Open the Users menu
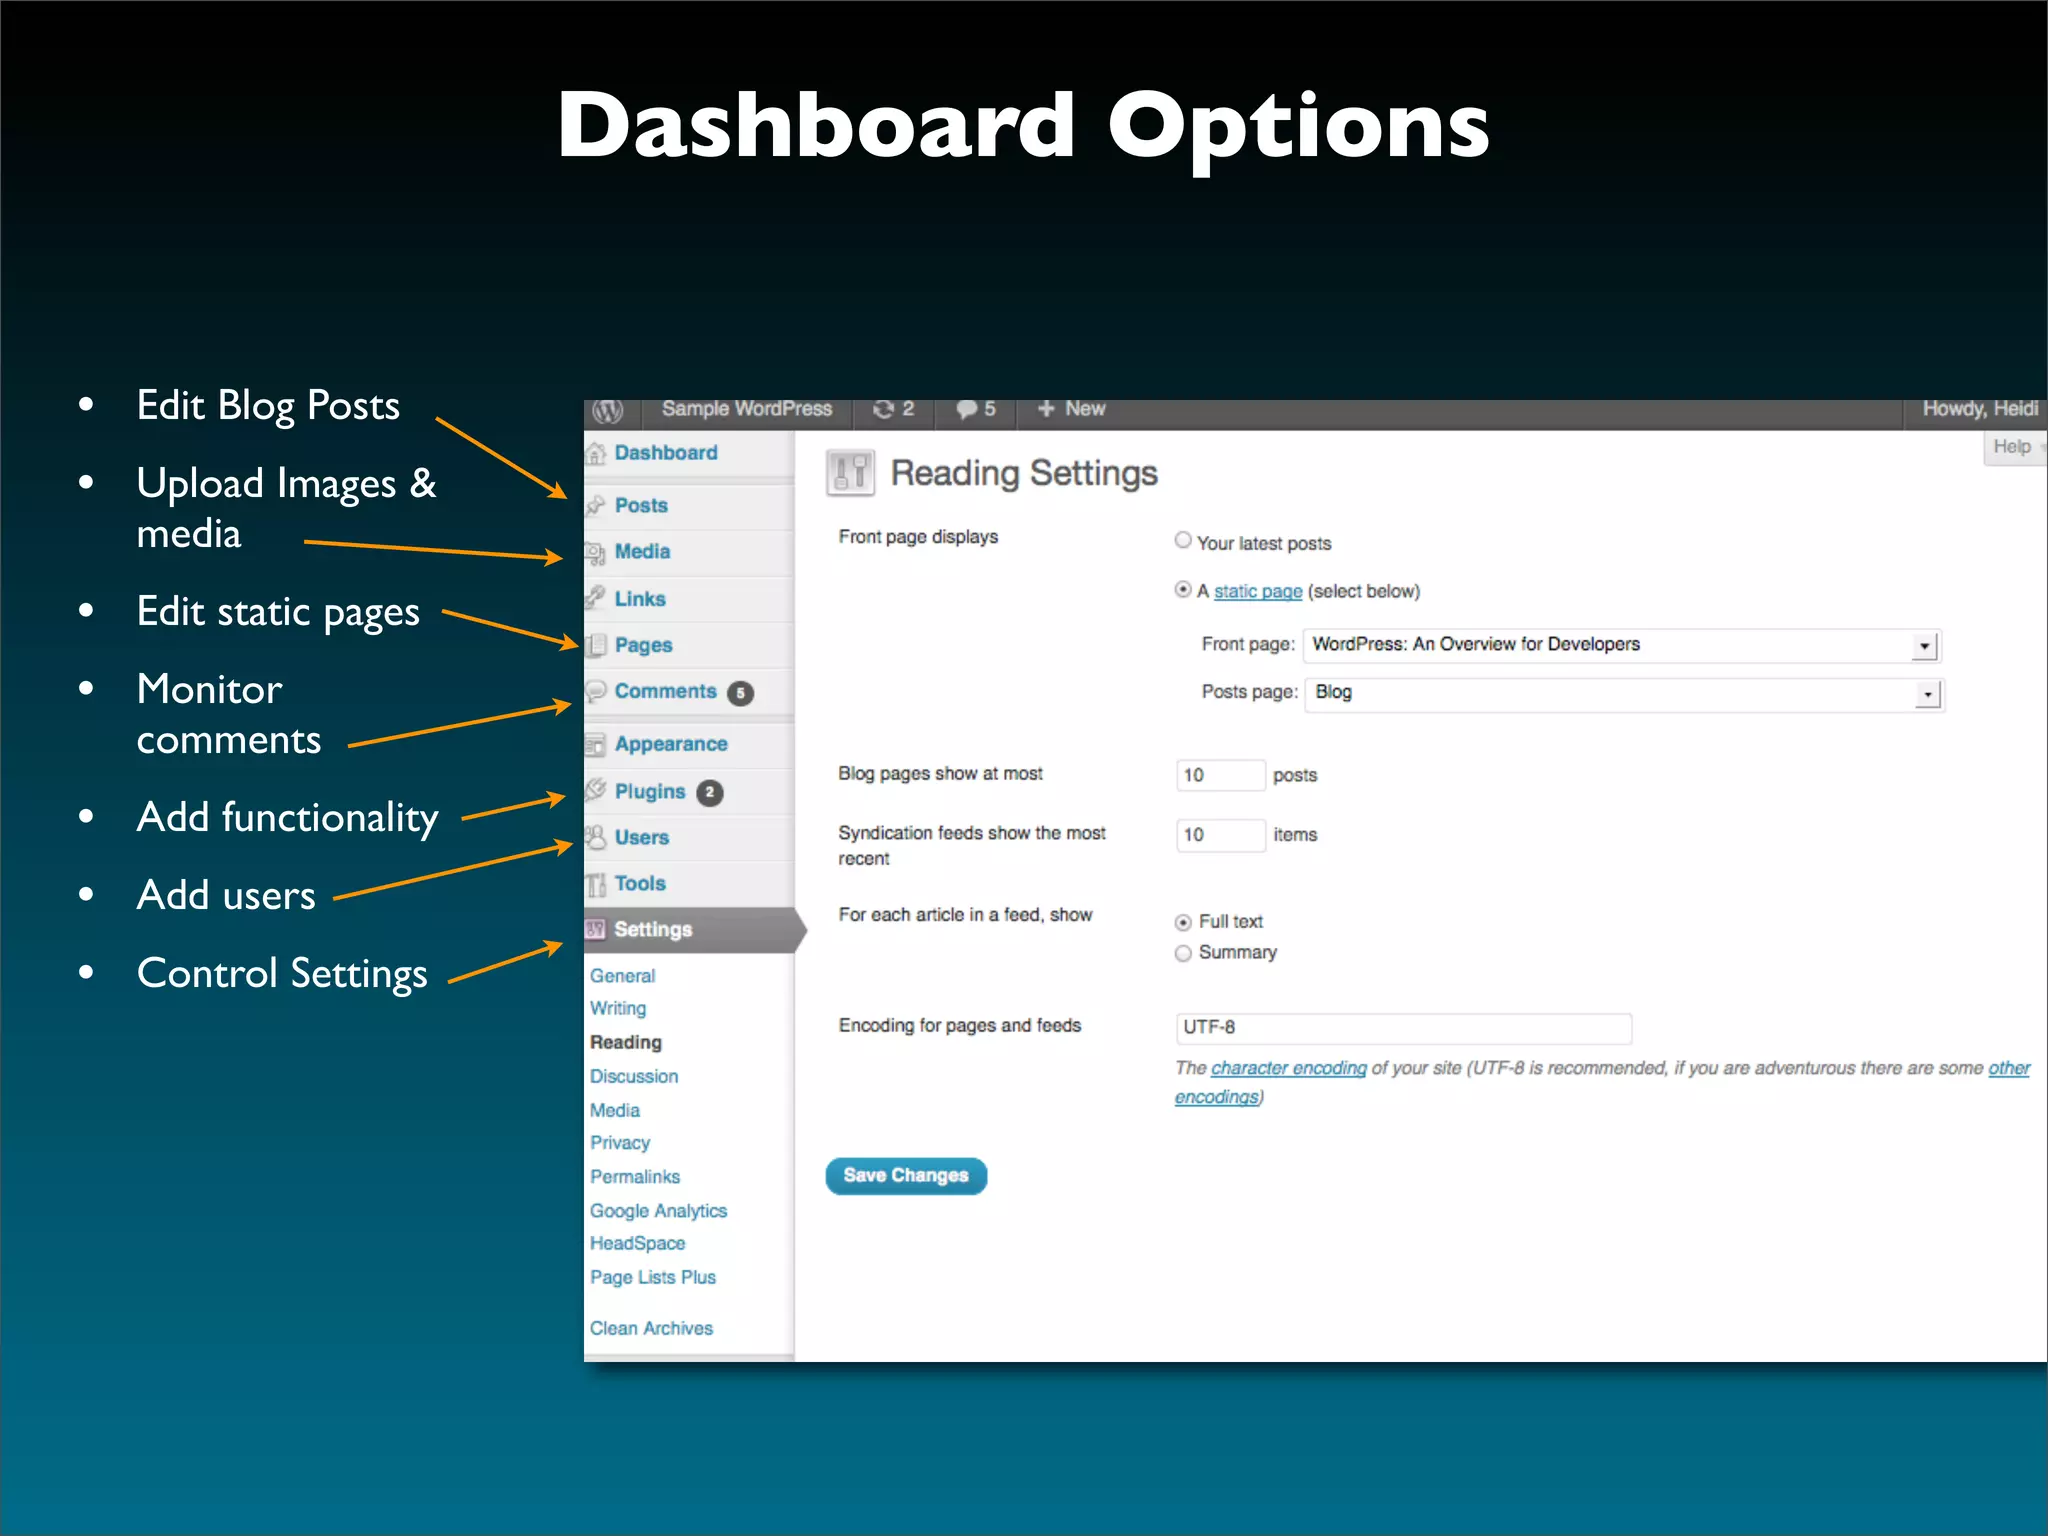This screenshot has width=2048, height=1536. coord(641,837)
